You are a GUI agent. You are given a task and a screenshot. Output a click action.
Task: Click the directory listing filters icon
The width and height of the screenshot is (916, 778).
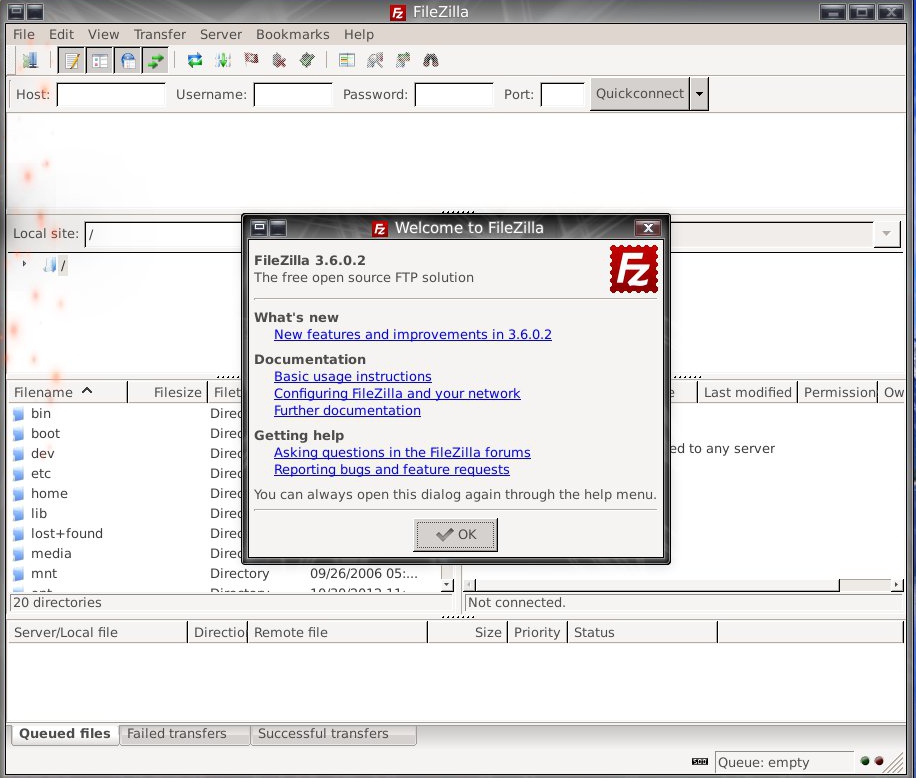click(x=347, y=60)
